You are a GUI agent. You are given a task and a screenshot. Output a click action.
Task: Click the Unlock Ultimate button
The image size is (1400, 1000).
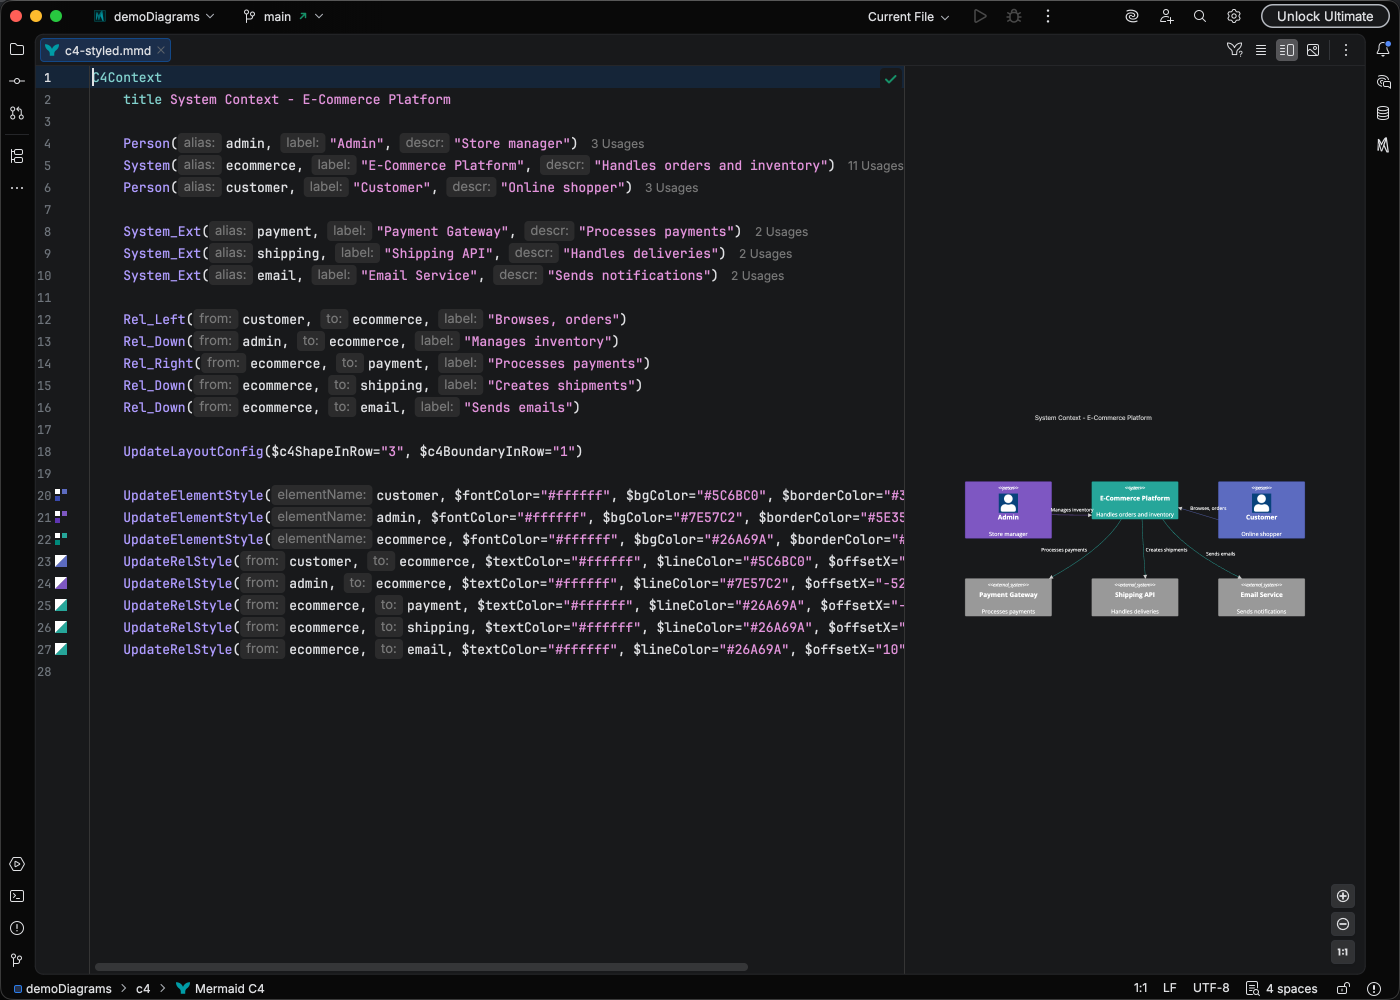[1324, 17]
